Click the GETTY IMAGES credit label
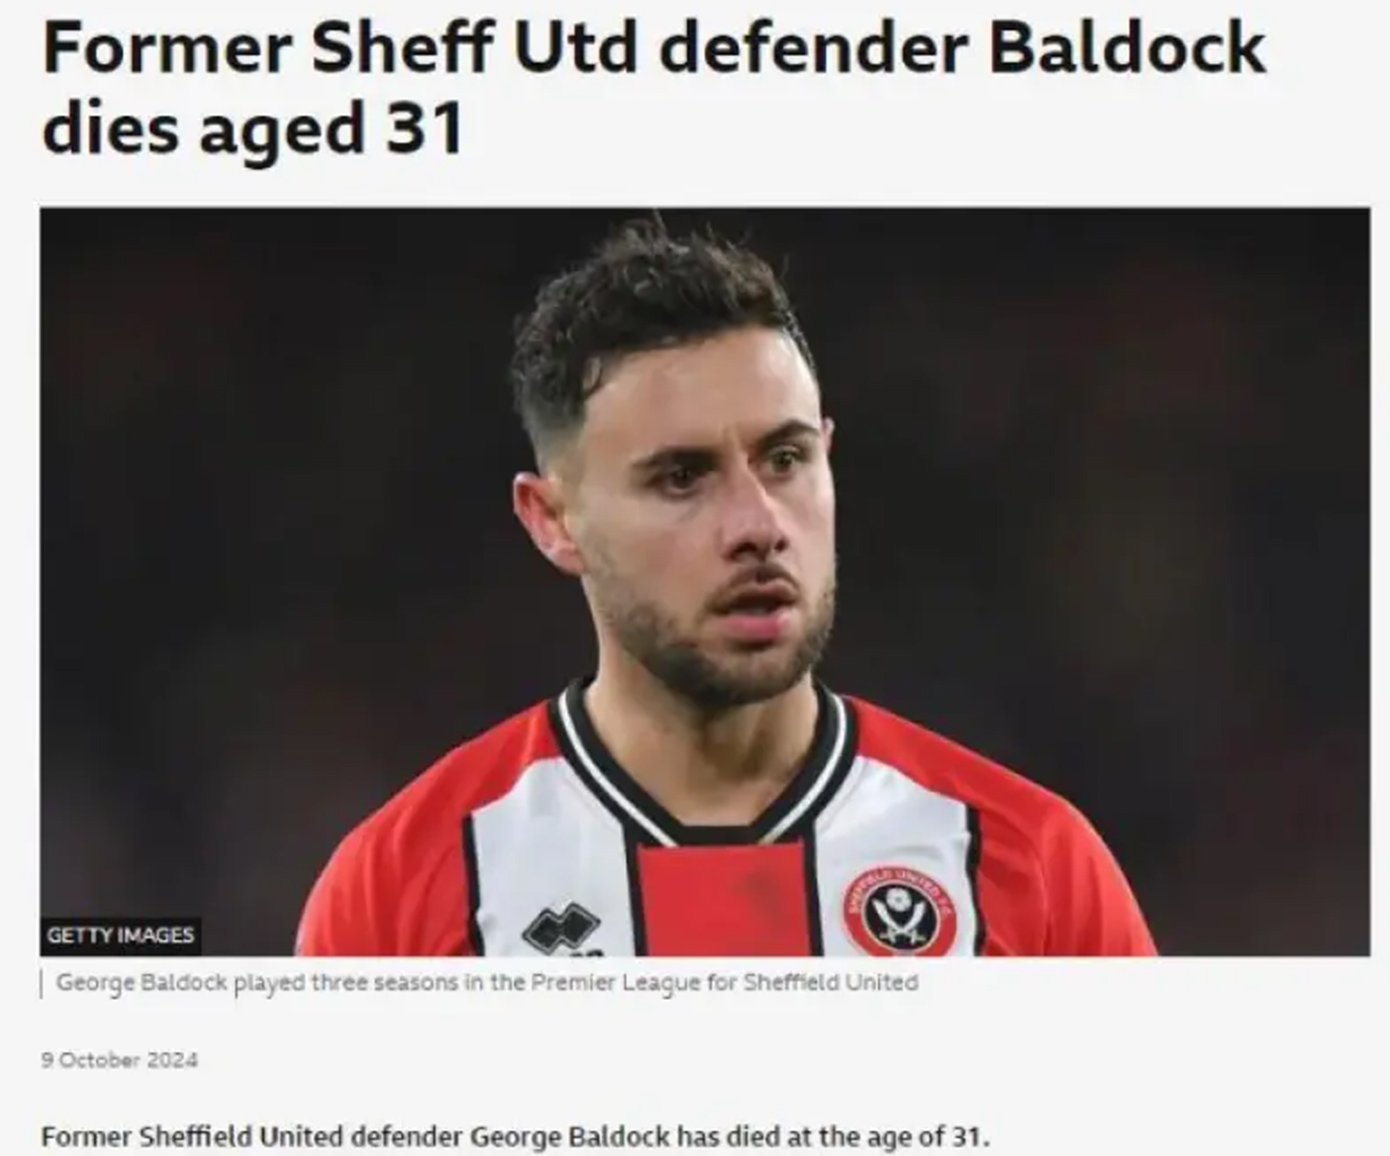 (x=120, y=936)
